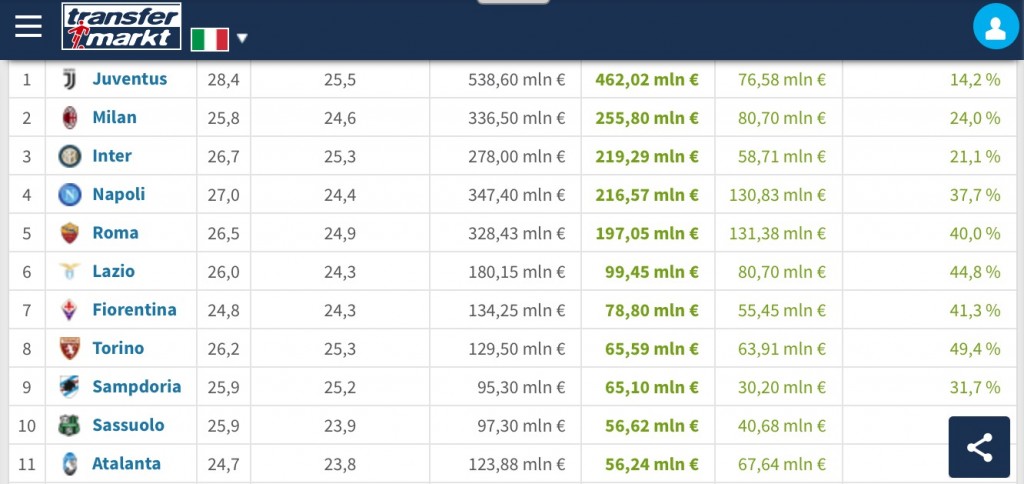Image resolution: width=1024 pixels, height=484 pixels.
Task: Click Atalanta difference 67,64 mln €
Action: click(x=782, y=464)
